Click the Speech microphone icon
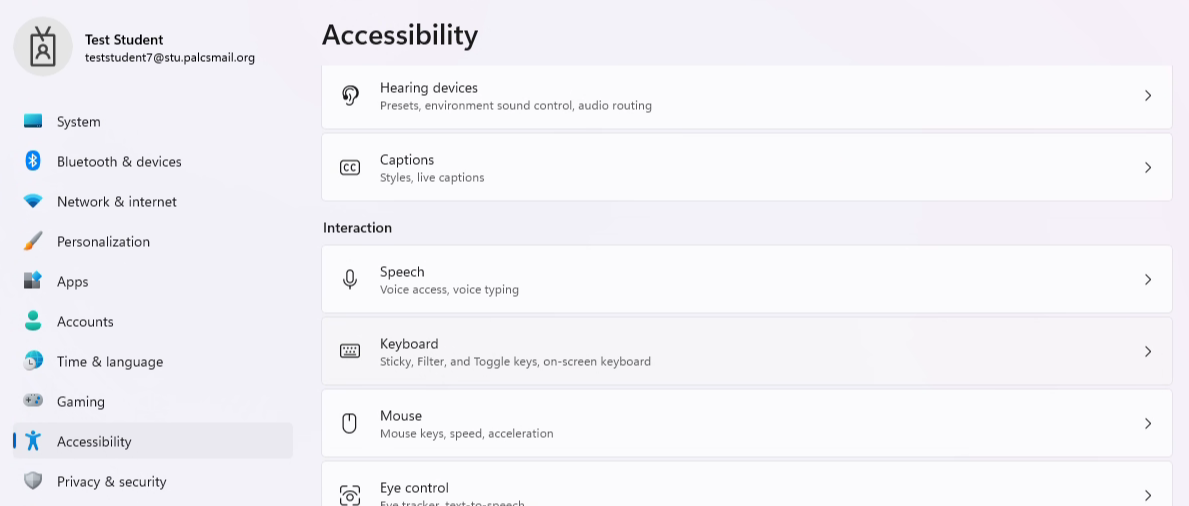 [350, 279]
